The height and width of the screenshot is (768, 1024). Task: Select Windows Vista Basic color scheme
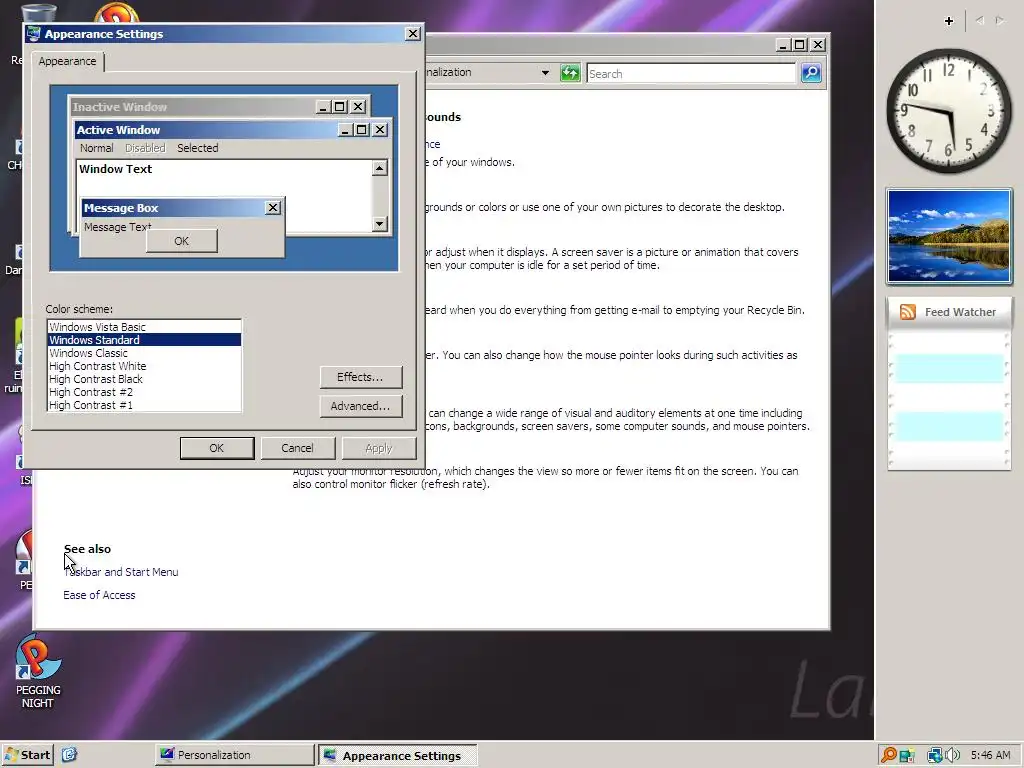144,327
